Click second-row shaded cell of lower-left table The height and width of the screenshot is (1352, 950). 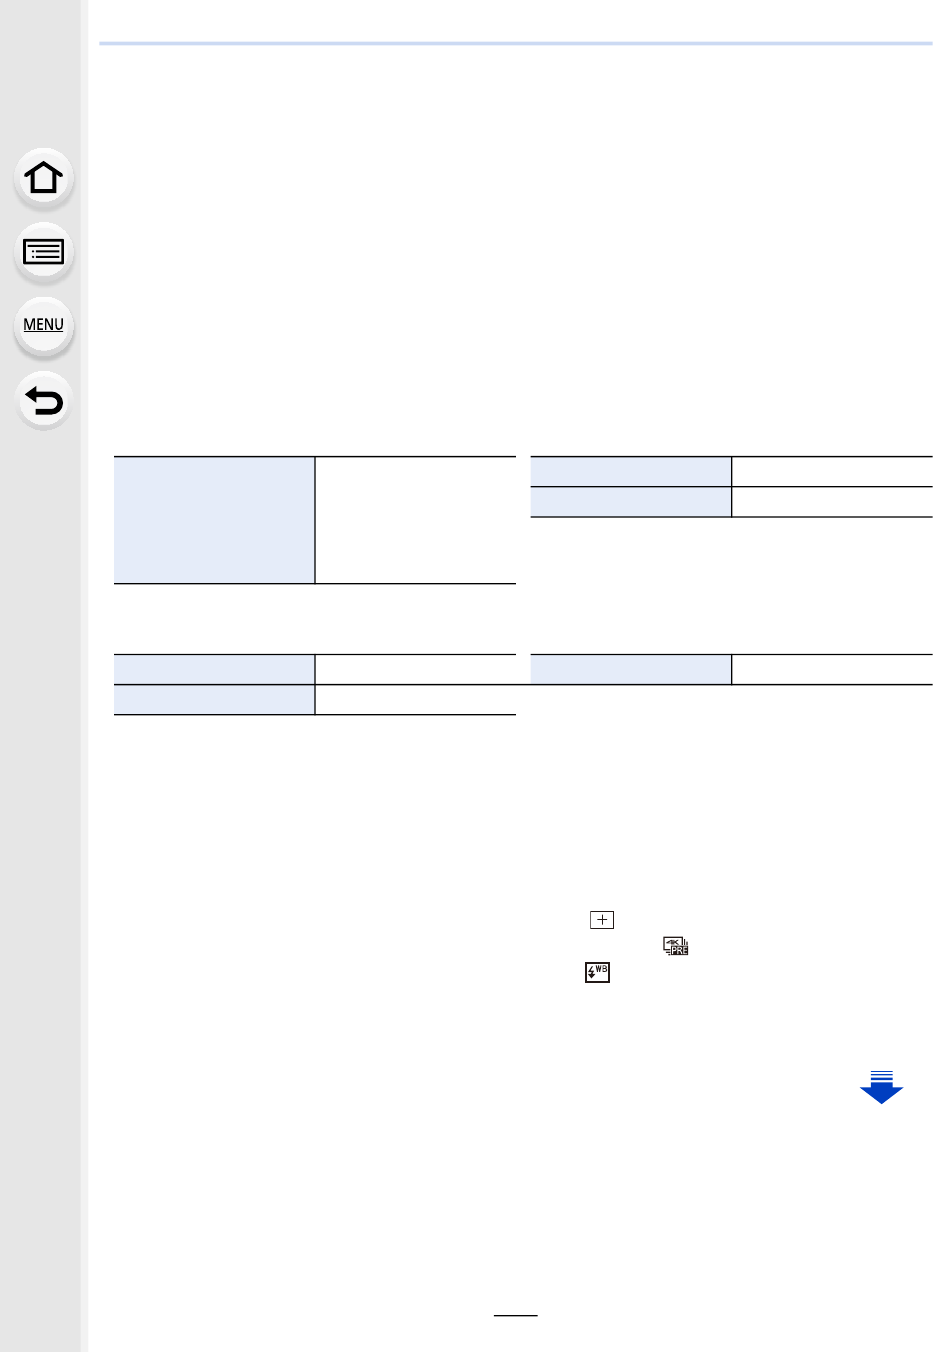pyautogui.click(x=214, y=700)
